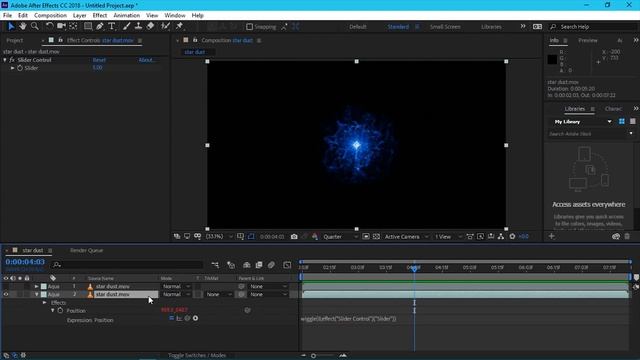Image resolution: width=640 pixels, height=360 pixels.
Task: Open the Composition menu
Action: tap(50, 16)
